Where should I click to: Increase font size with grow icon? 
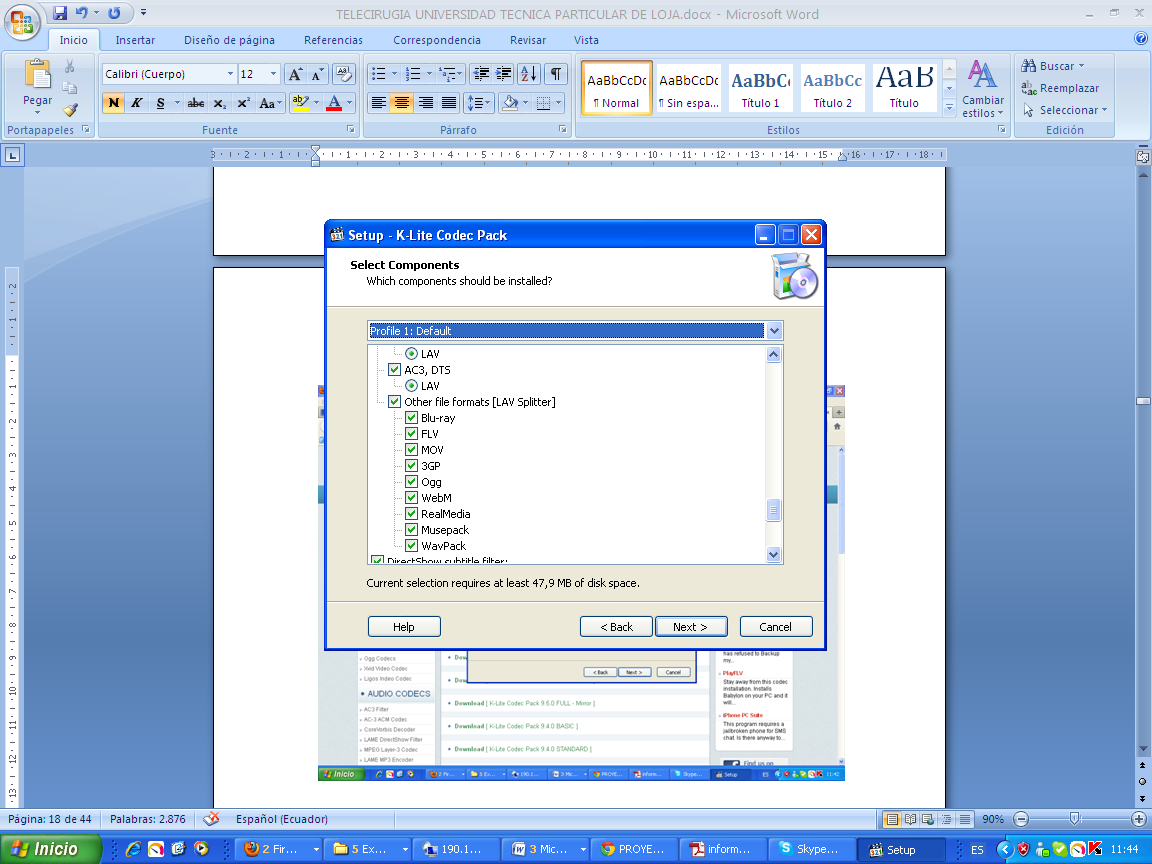pyautogui.click(x=295, y=74)
